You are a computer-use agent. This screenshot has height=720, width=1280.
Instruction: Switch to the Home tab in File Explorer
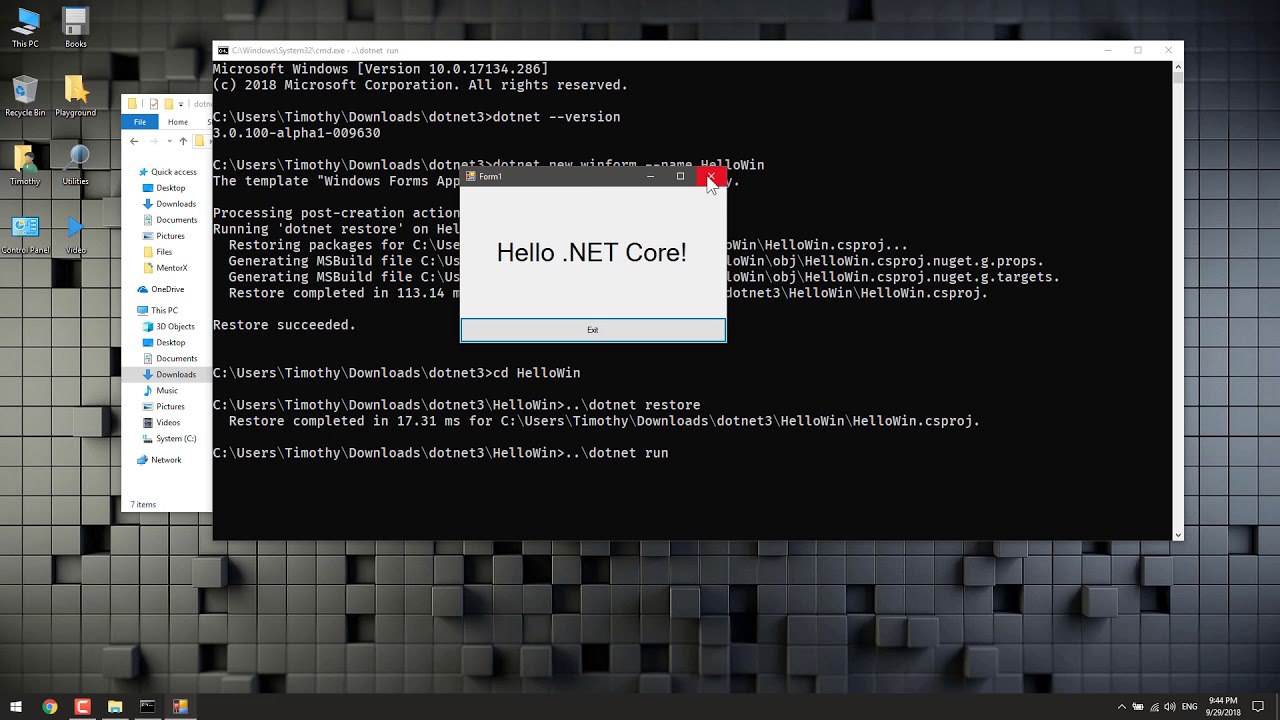(x=177, y=122)
